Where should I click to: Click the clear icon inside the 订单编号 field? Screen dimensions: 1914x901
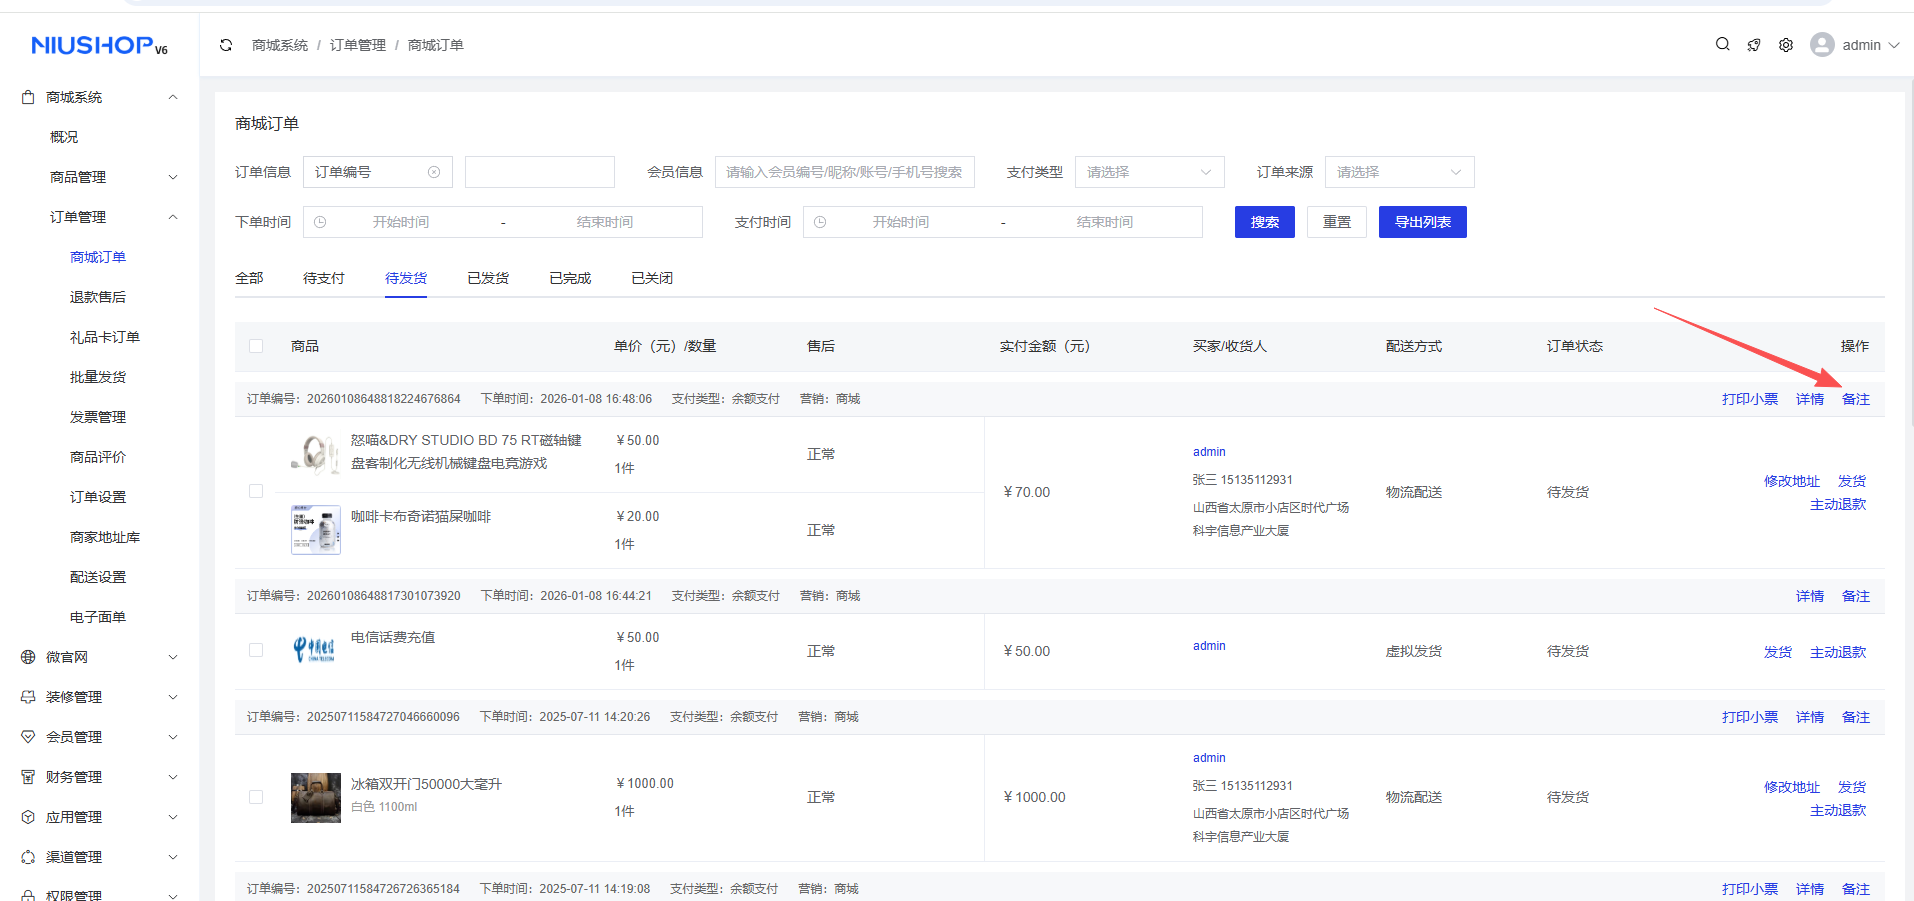(434, 171)
